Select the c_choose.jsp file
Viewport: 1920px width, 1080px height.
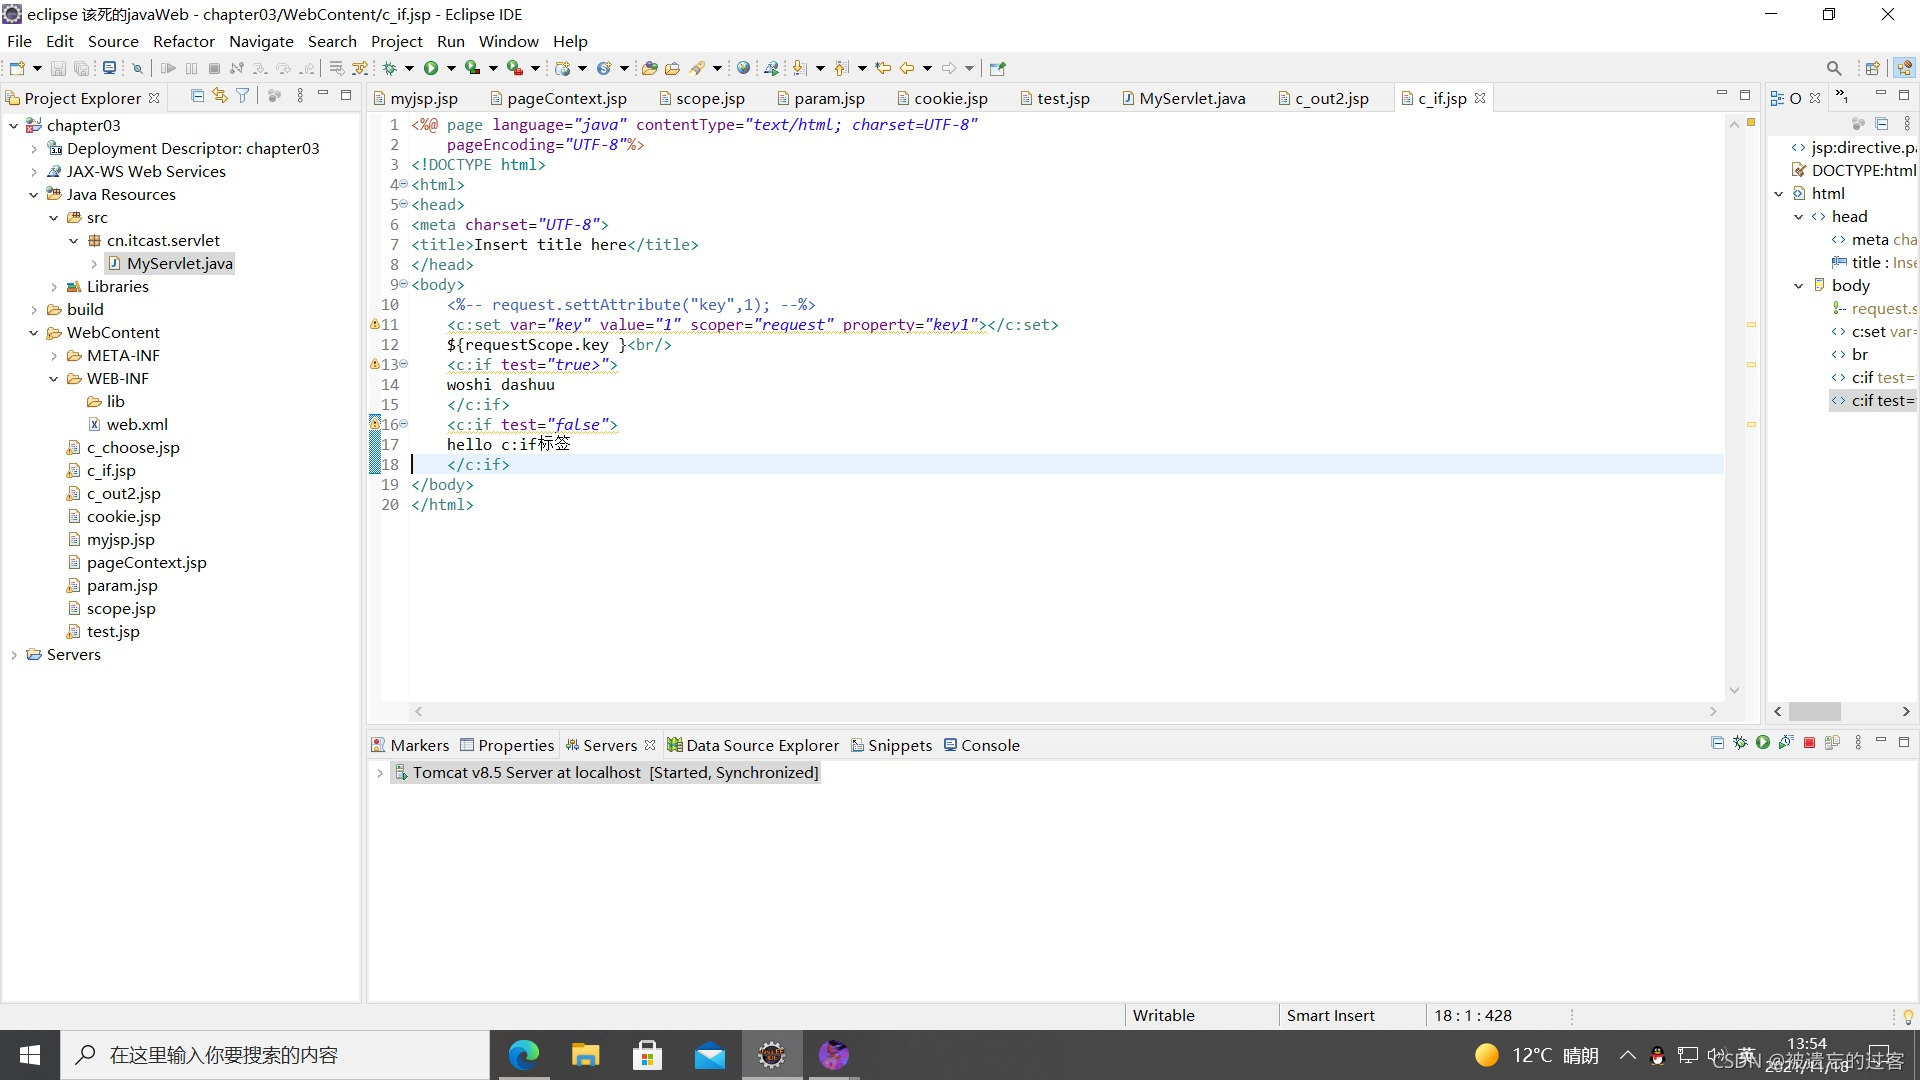(133, 447)
